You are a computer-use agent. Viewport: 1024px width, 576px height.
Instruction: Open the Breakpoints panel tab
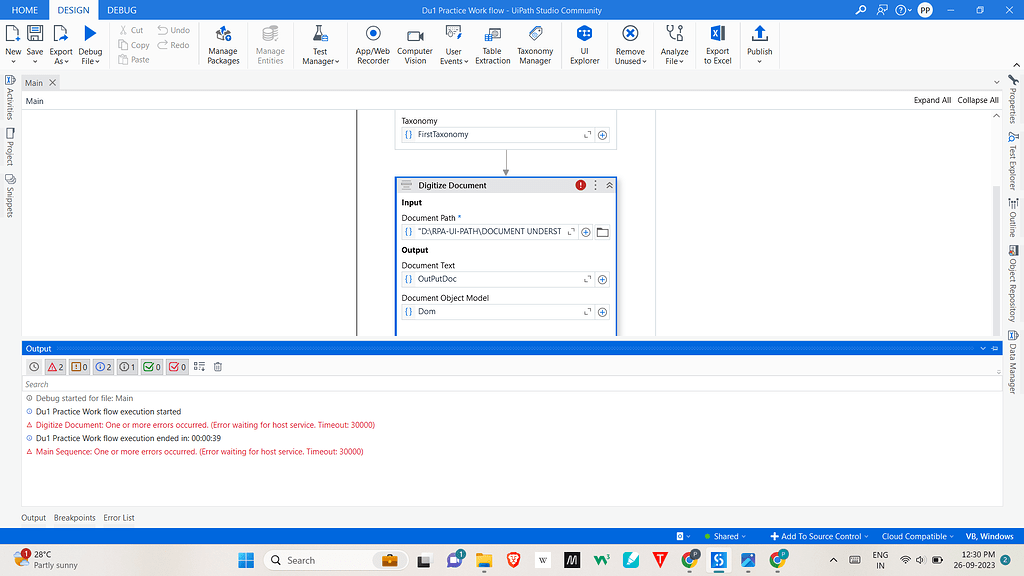(x=75, y=517)
